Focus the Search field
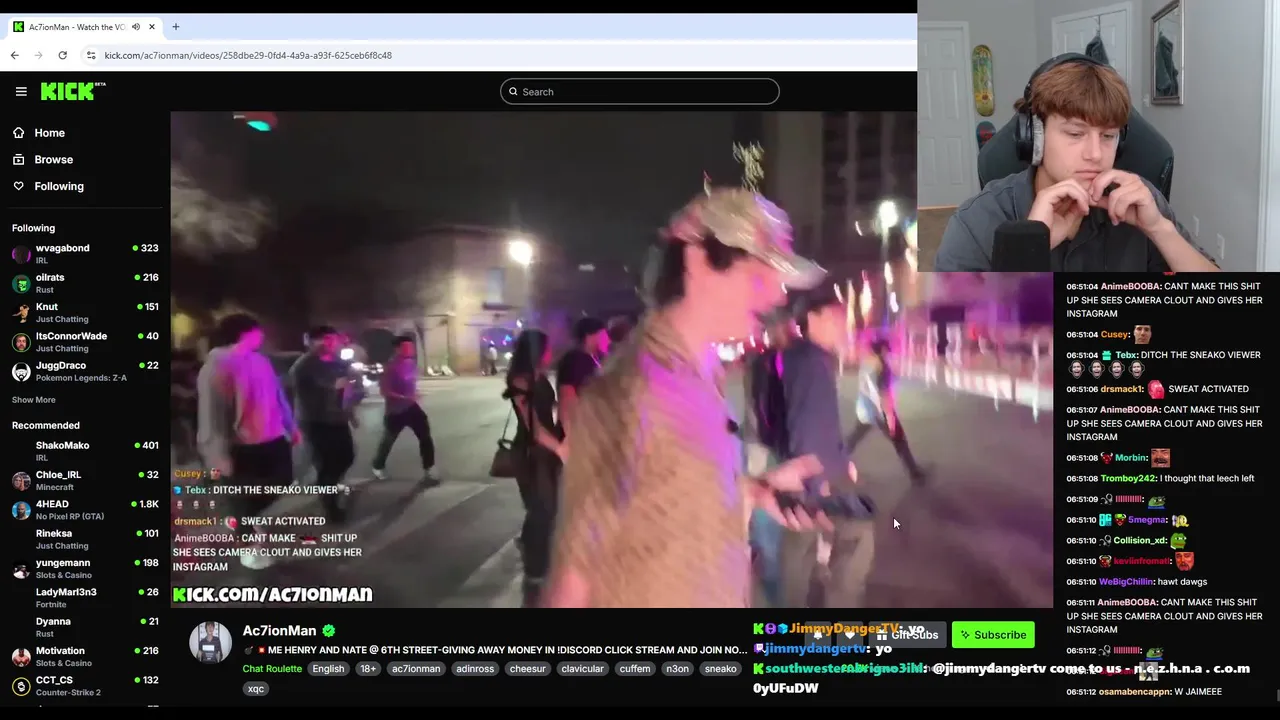Image resolution: width=1280 pixels, height=720 pixels. pos(639,92)
